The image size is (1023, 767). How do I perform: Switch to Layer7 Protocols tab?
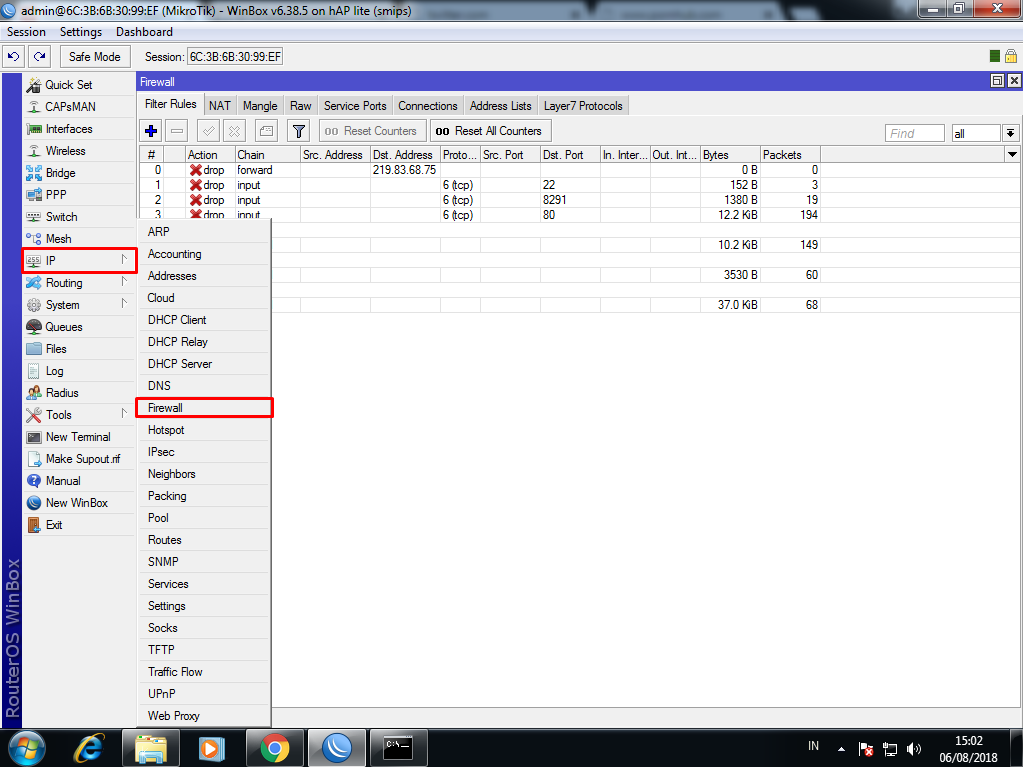[x=583, y=106]
